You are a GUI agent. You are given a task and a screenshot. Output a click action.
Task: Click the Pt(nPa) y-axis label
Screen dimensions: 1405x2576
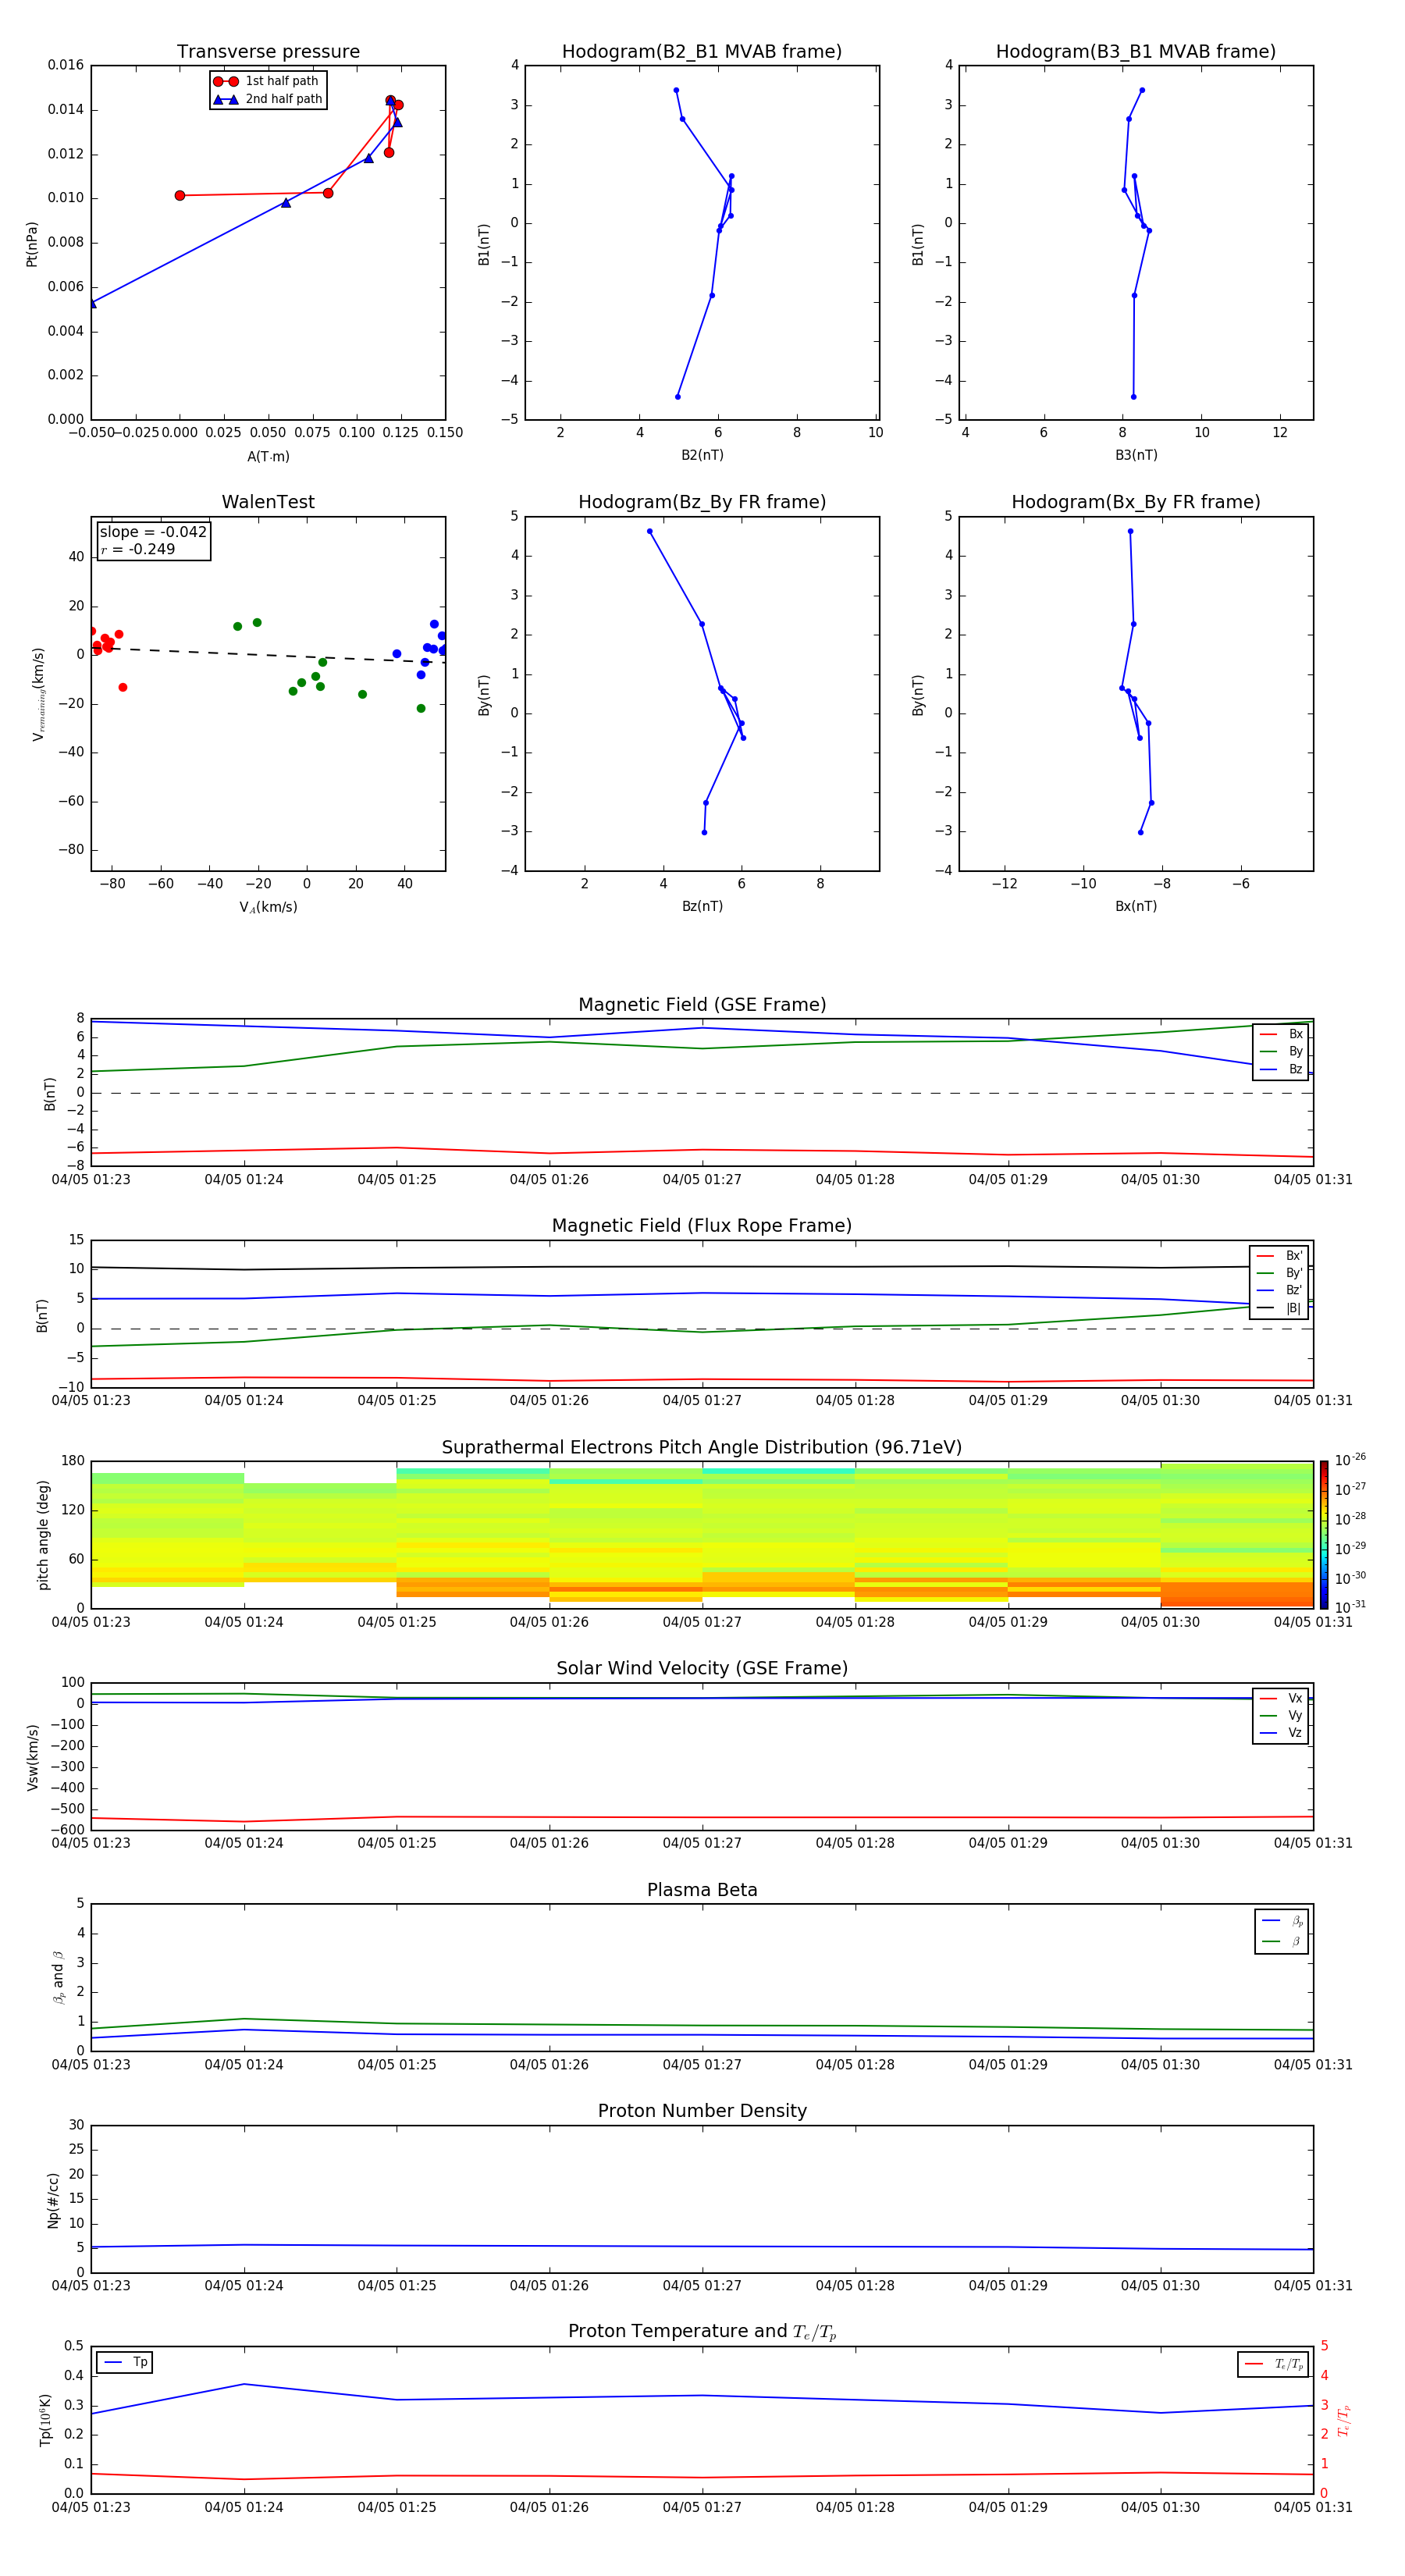tap(31, 243)
